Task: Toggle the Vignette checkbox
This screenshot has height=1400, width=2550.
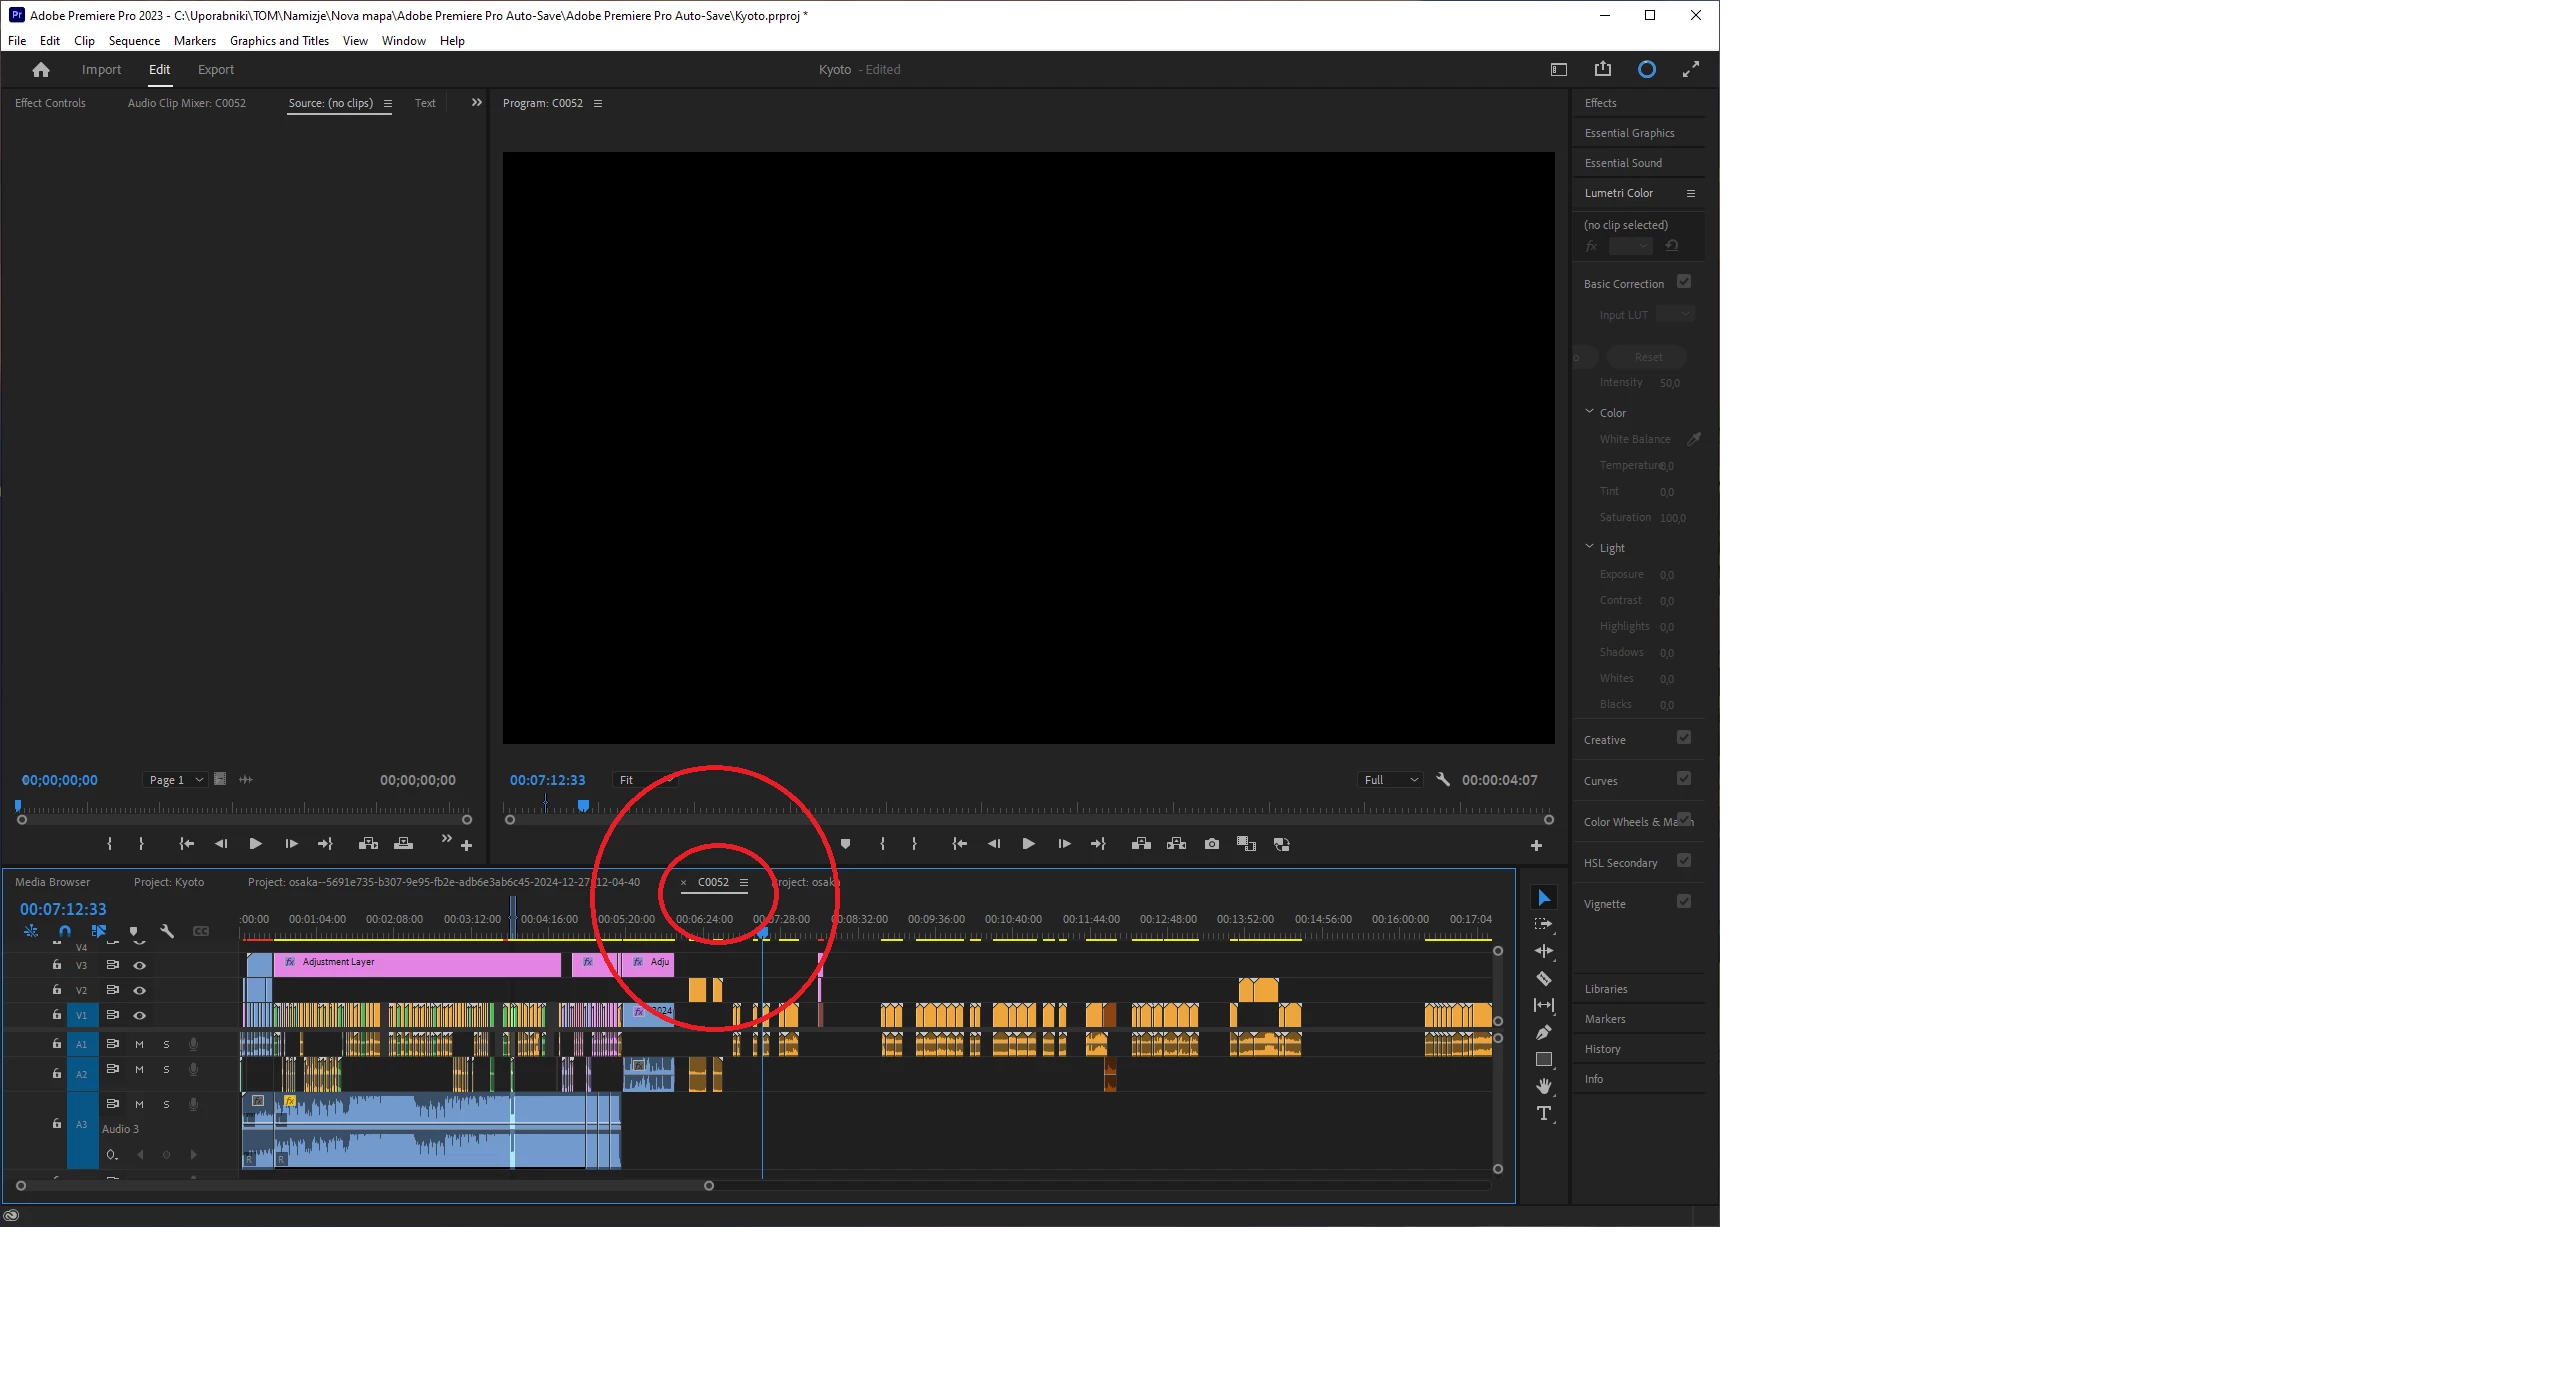Action: tap(1683, 902)
